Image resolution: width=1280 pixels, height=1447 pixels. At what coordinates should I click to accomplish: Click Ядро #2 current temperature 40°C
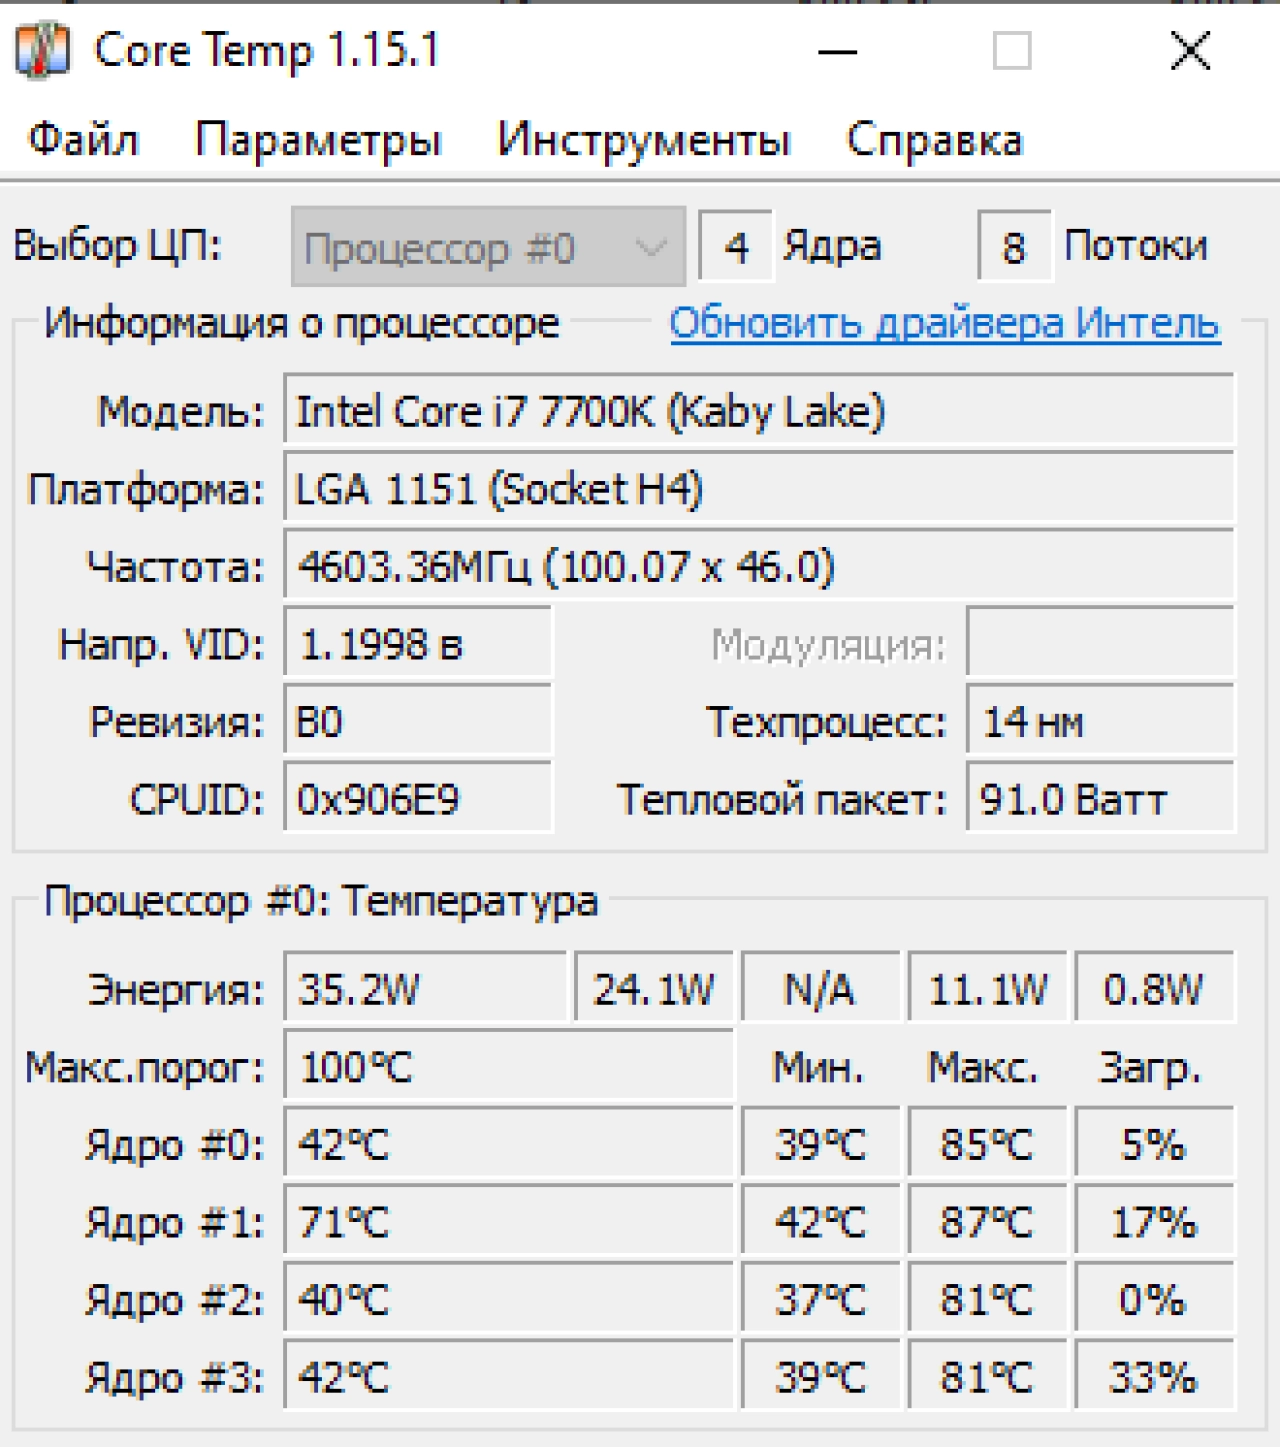pyautogui.click(x=508, y=1299)
